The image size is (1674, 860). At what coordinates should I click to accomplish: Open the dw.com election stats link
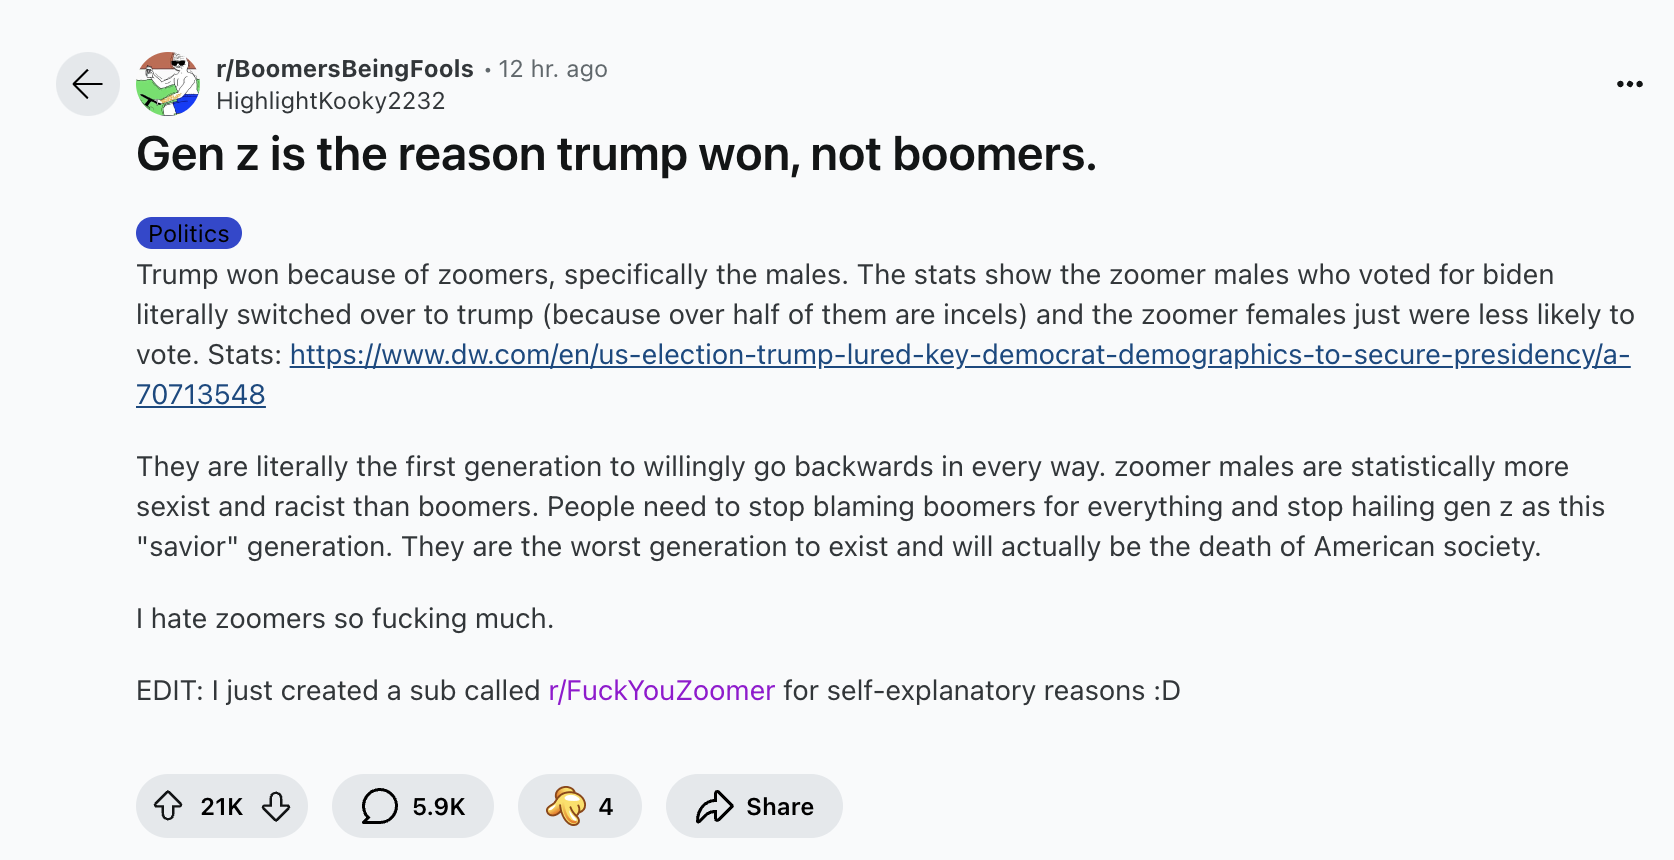click(958, 355)
